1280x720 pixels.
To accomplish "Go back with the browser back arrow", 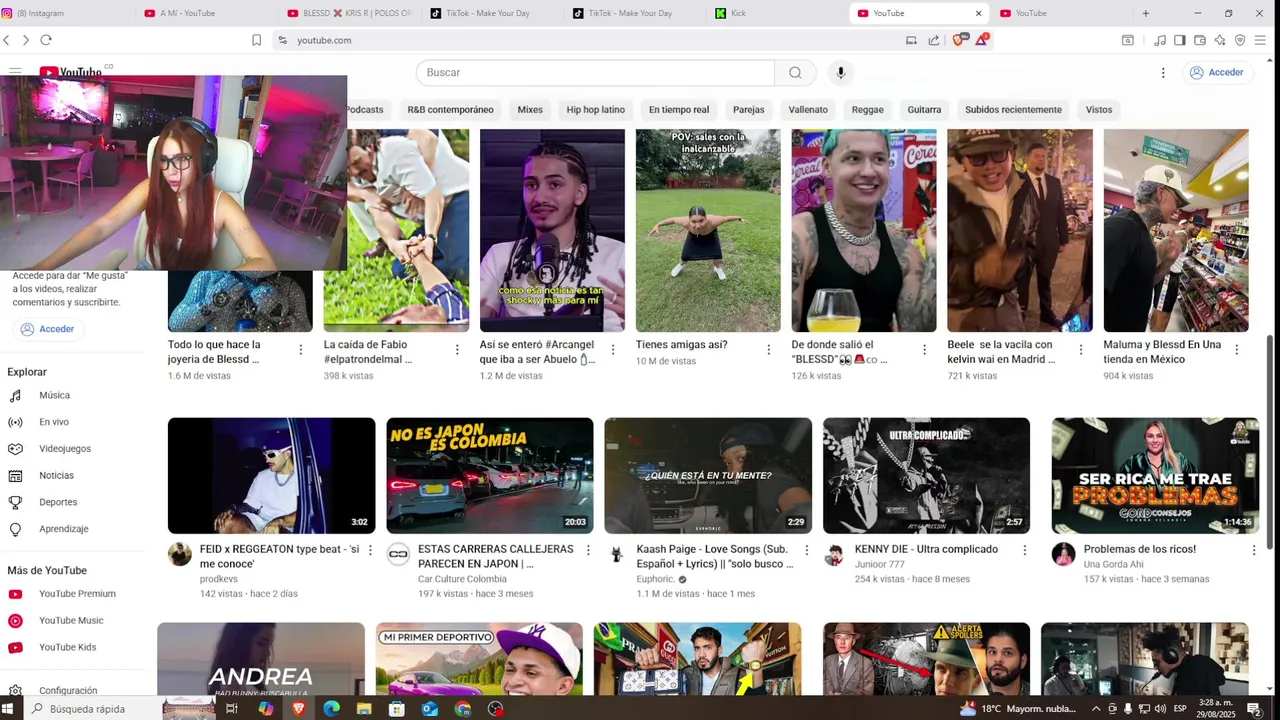I will click(x=7, y=40).
